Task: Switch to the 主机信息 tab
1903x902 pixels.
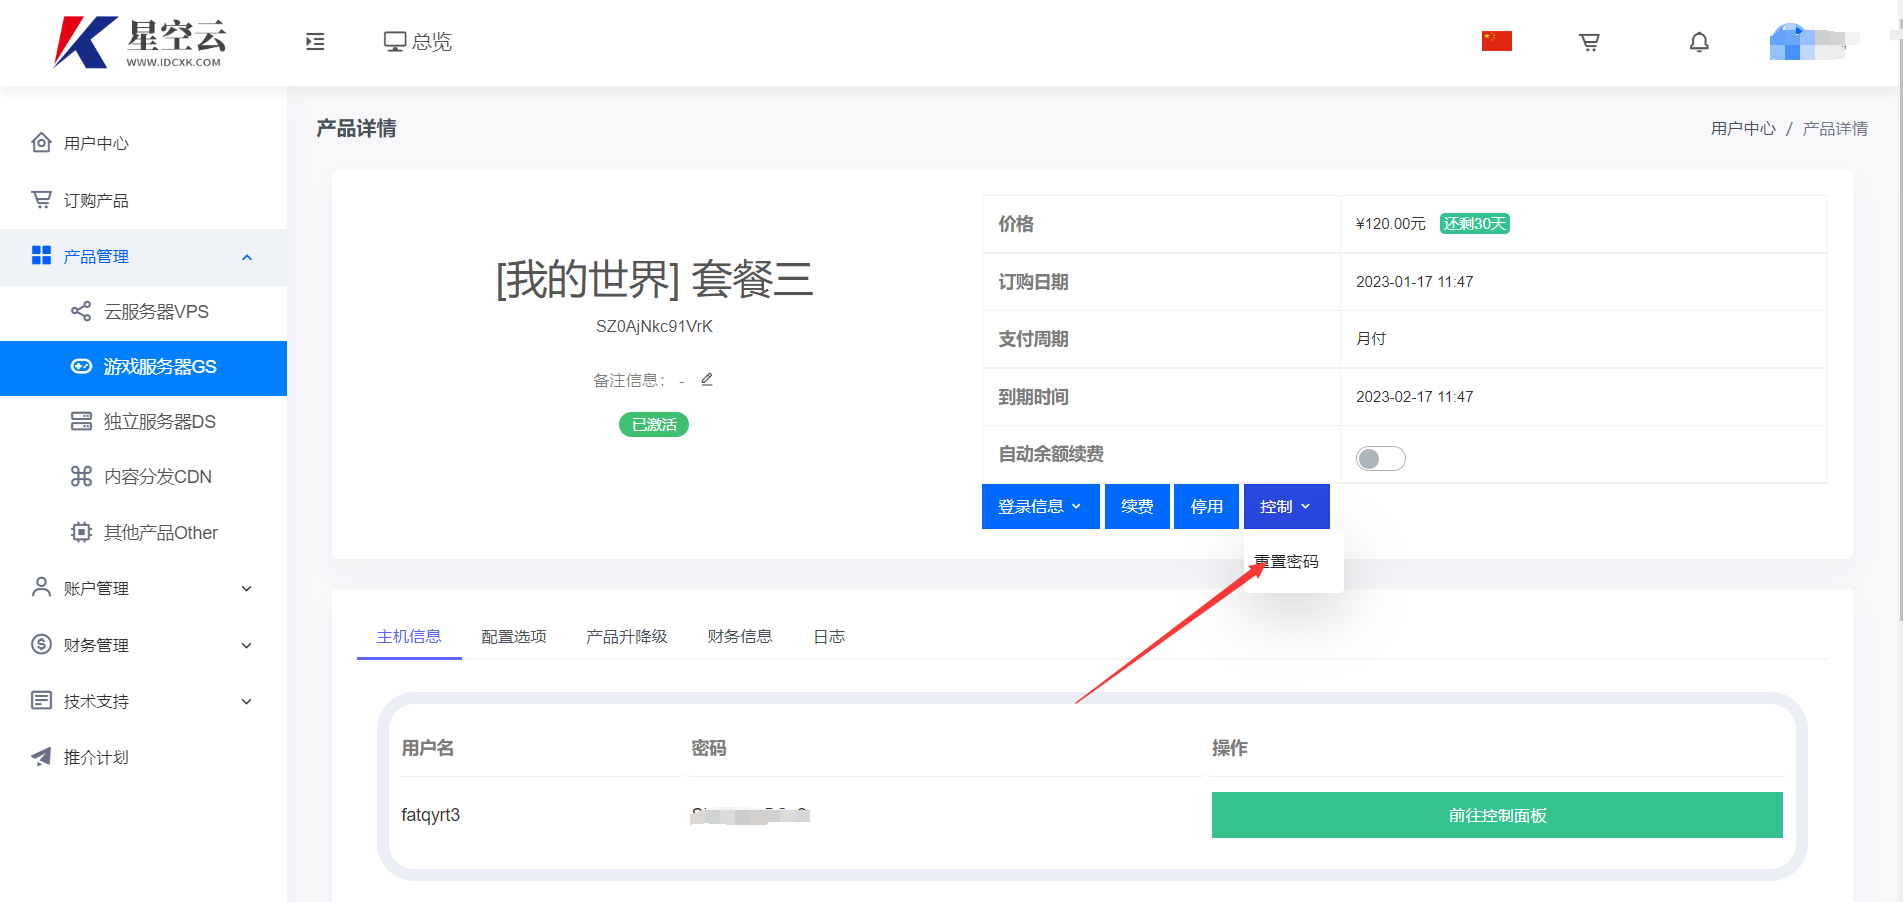Action: pos(409,637)
